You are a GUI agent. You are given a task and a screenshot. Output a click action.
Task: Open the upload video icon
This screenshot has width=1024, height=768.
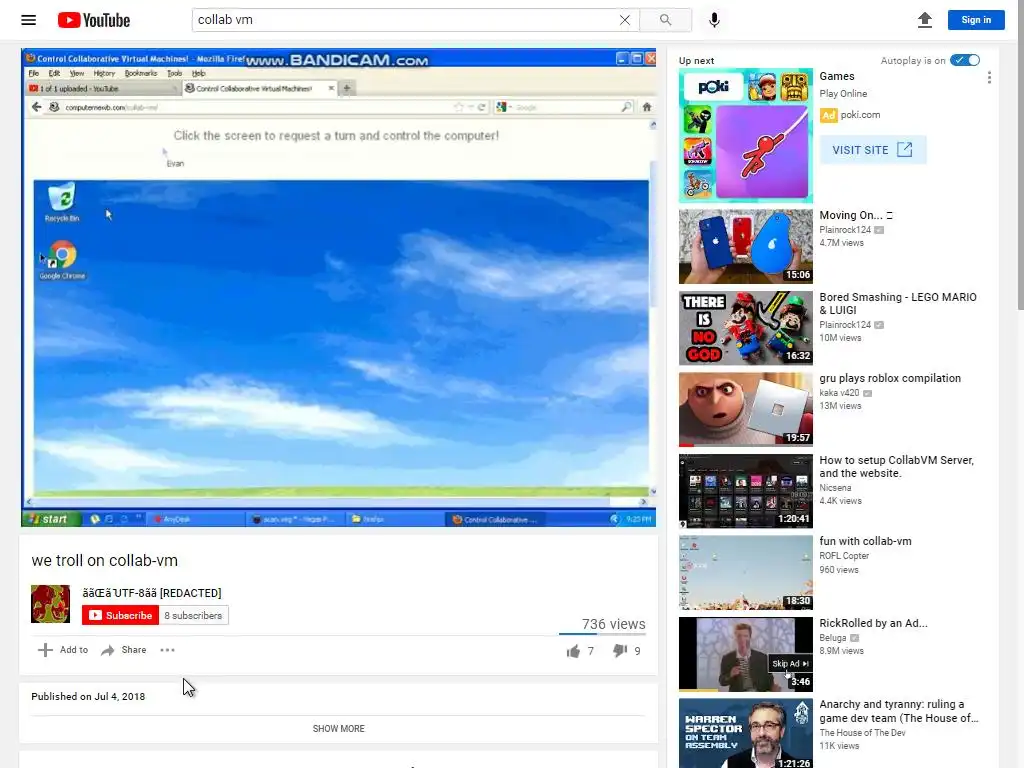coord(925,20)
